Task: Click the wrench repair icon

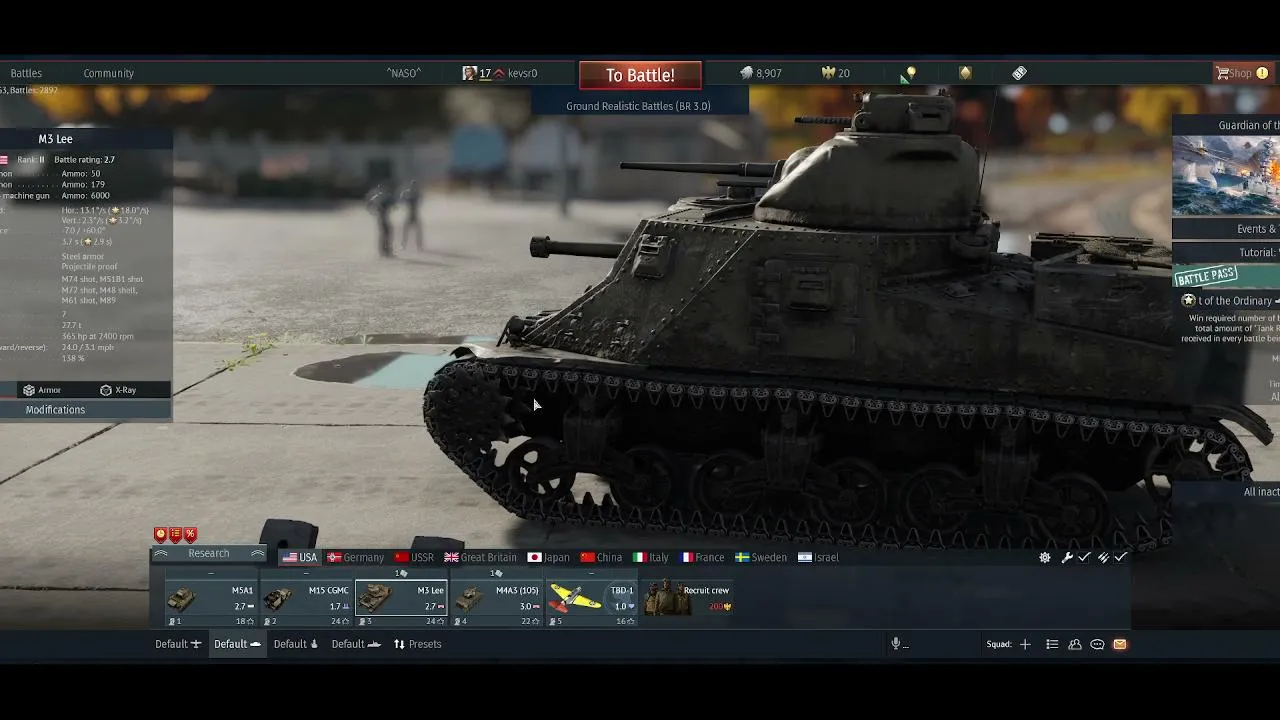Action: tap(1067, 558)
